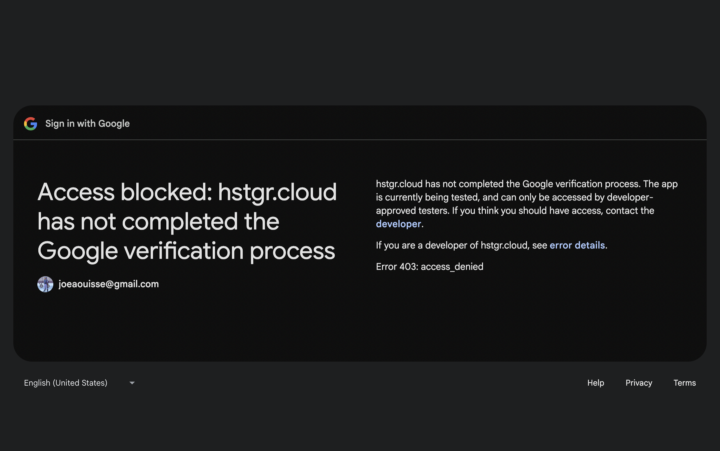Open the Terms link

click(684, 383)
